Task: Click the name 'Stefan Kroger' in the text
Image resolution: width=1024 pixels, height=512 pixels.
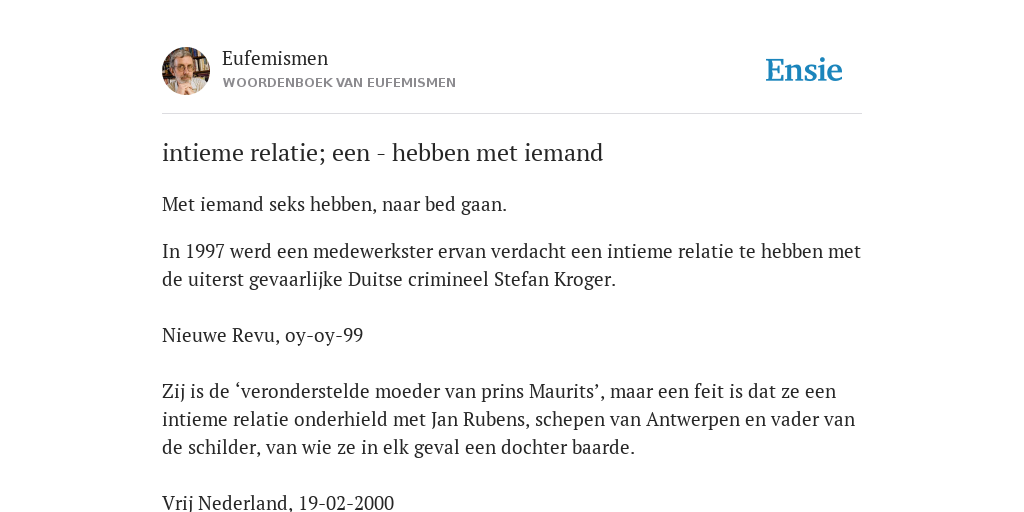Action: pyautogui.click(x=552, y=280)
